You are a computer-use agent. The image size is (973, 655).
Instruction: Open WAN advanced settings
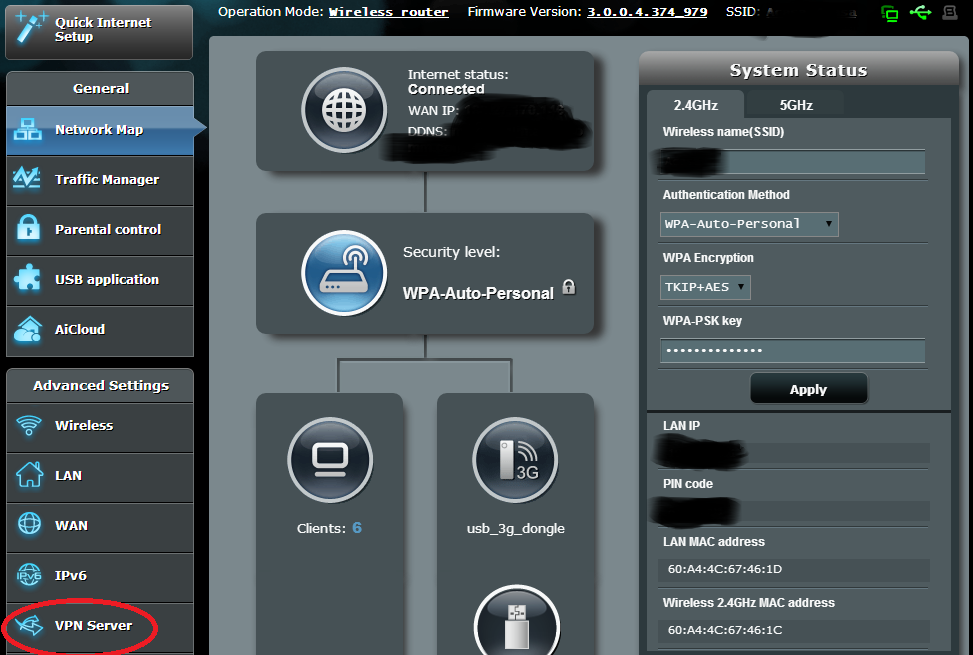tap(100, 526)
